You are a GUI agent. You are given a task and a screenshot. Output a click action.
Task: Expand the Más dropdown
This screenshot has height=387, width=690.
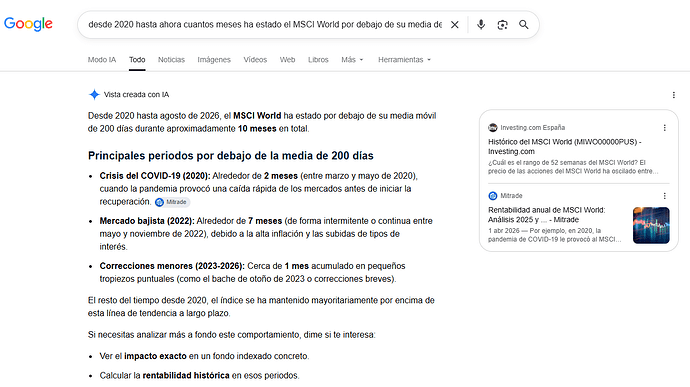pos(352,59)
